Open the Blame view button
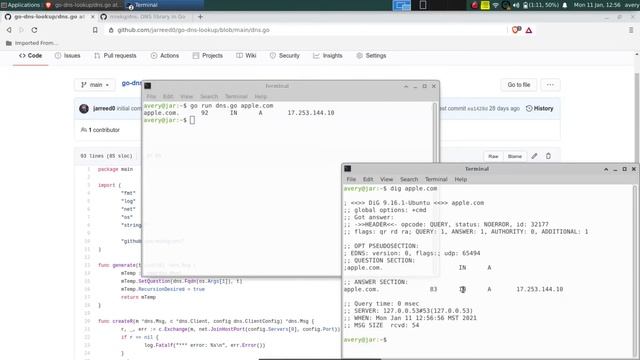The width and height of the screenshot is (640, 360). [514, 156]
